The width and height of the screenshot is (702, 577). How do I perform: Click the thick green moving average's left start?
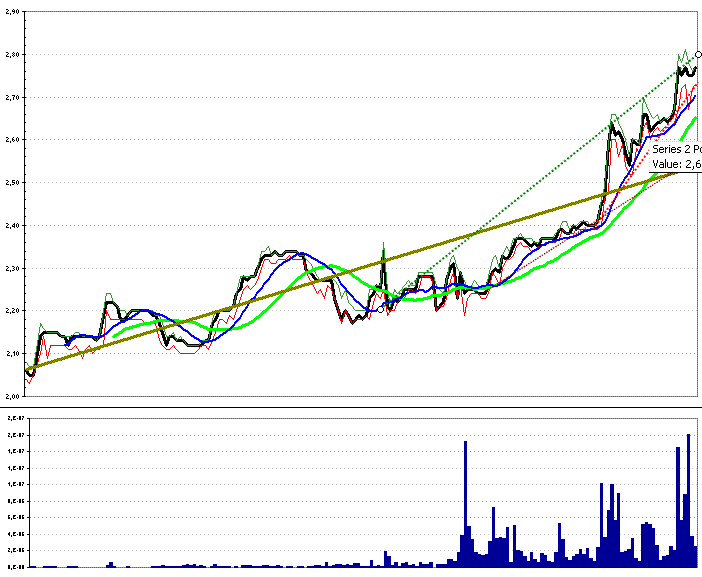point(114,336)
